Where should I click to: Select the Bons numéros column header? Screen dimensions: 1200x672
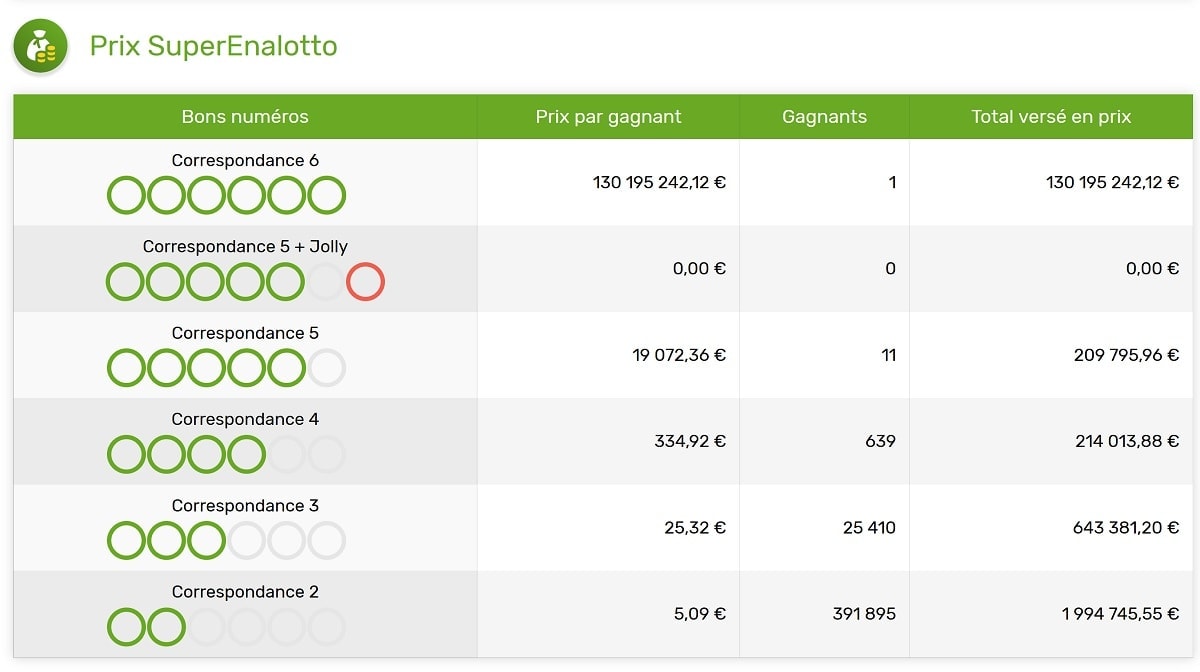coord(245,117)
